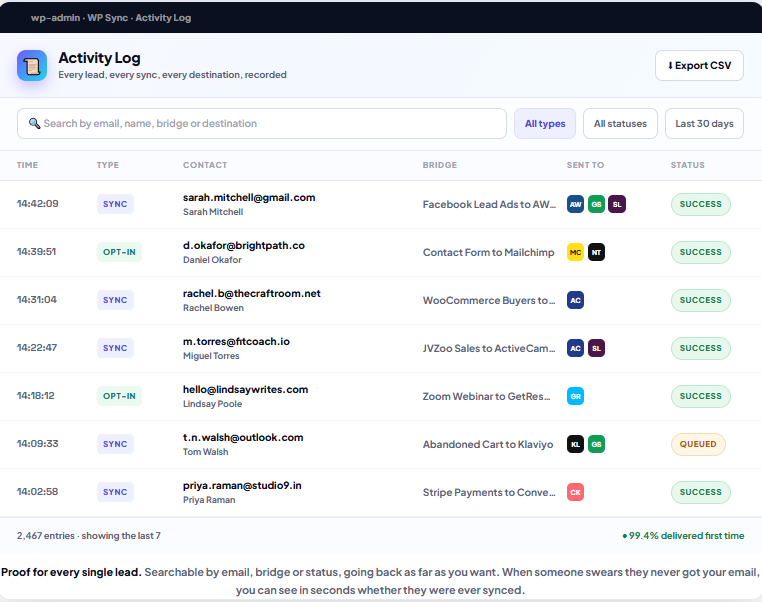Screen dimensions: 762x602
Task: Open contact hello@lindsaywrites.com
Action: (245, 390)
